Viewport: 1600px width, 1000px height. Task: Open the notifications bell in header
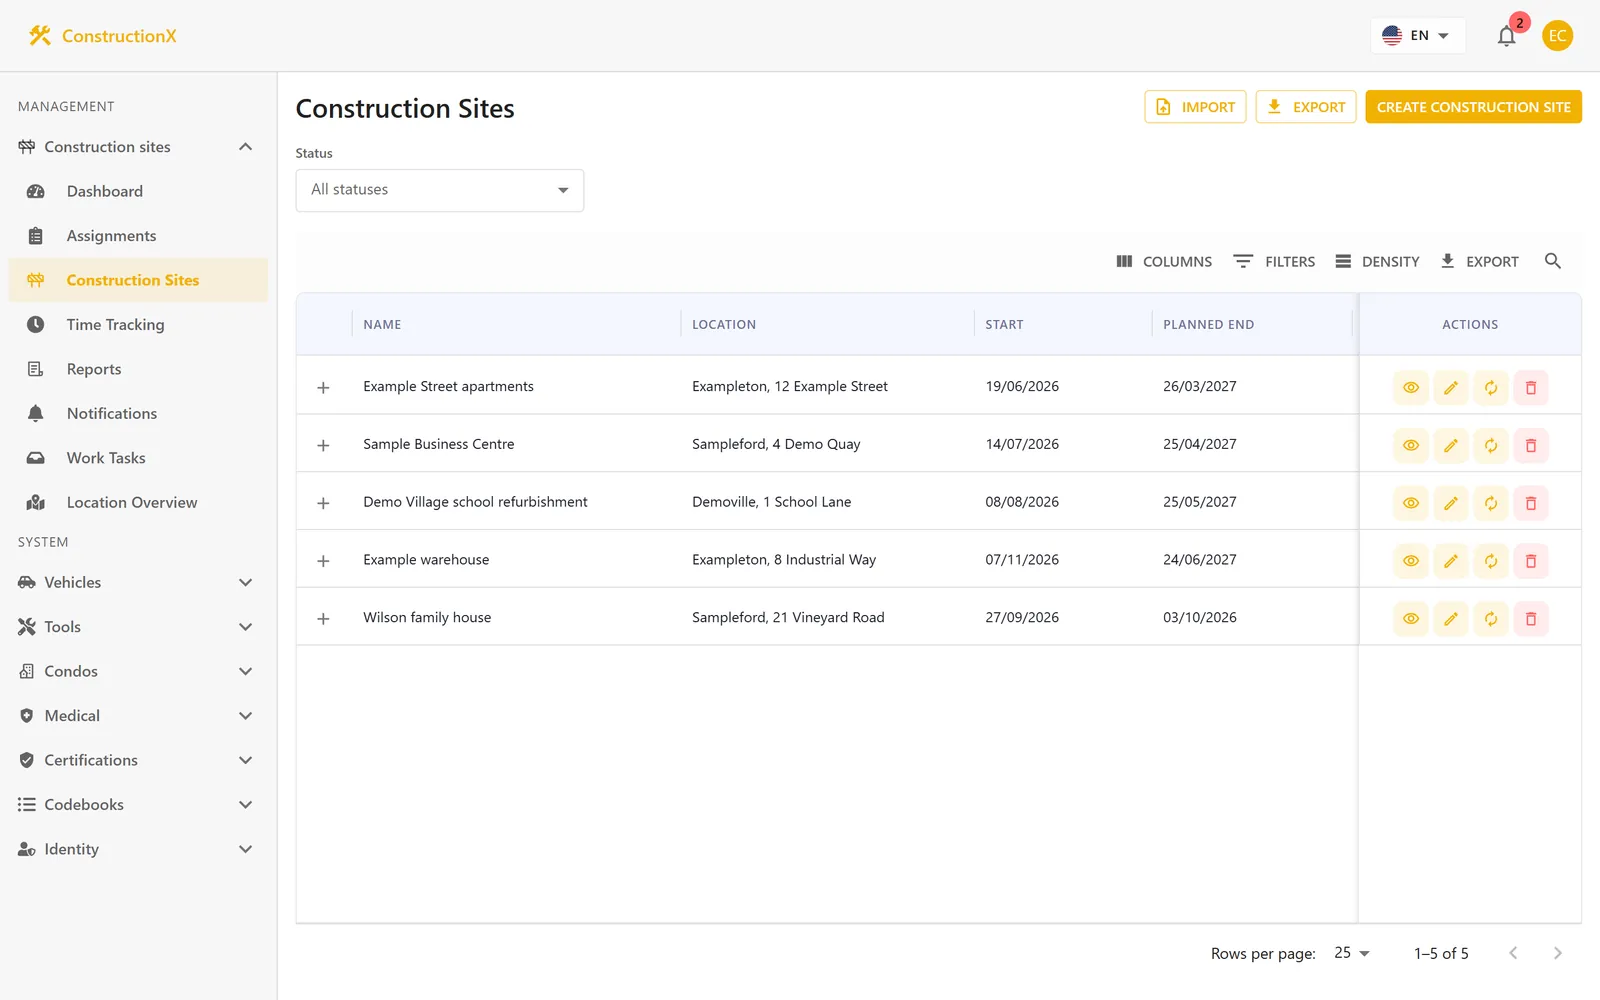click(1506, 36)
